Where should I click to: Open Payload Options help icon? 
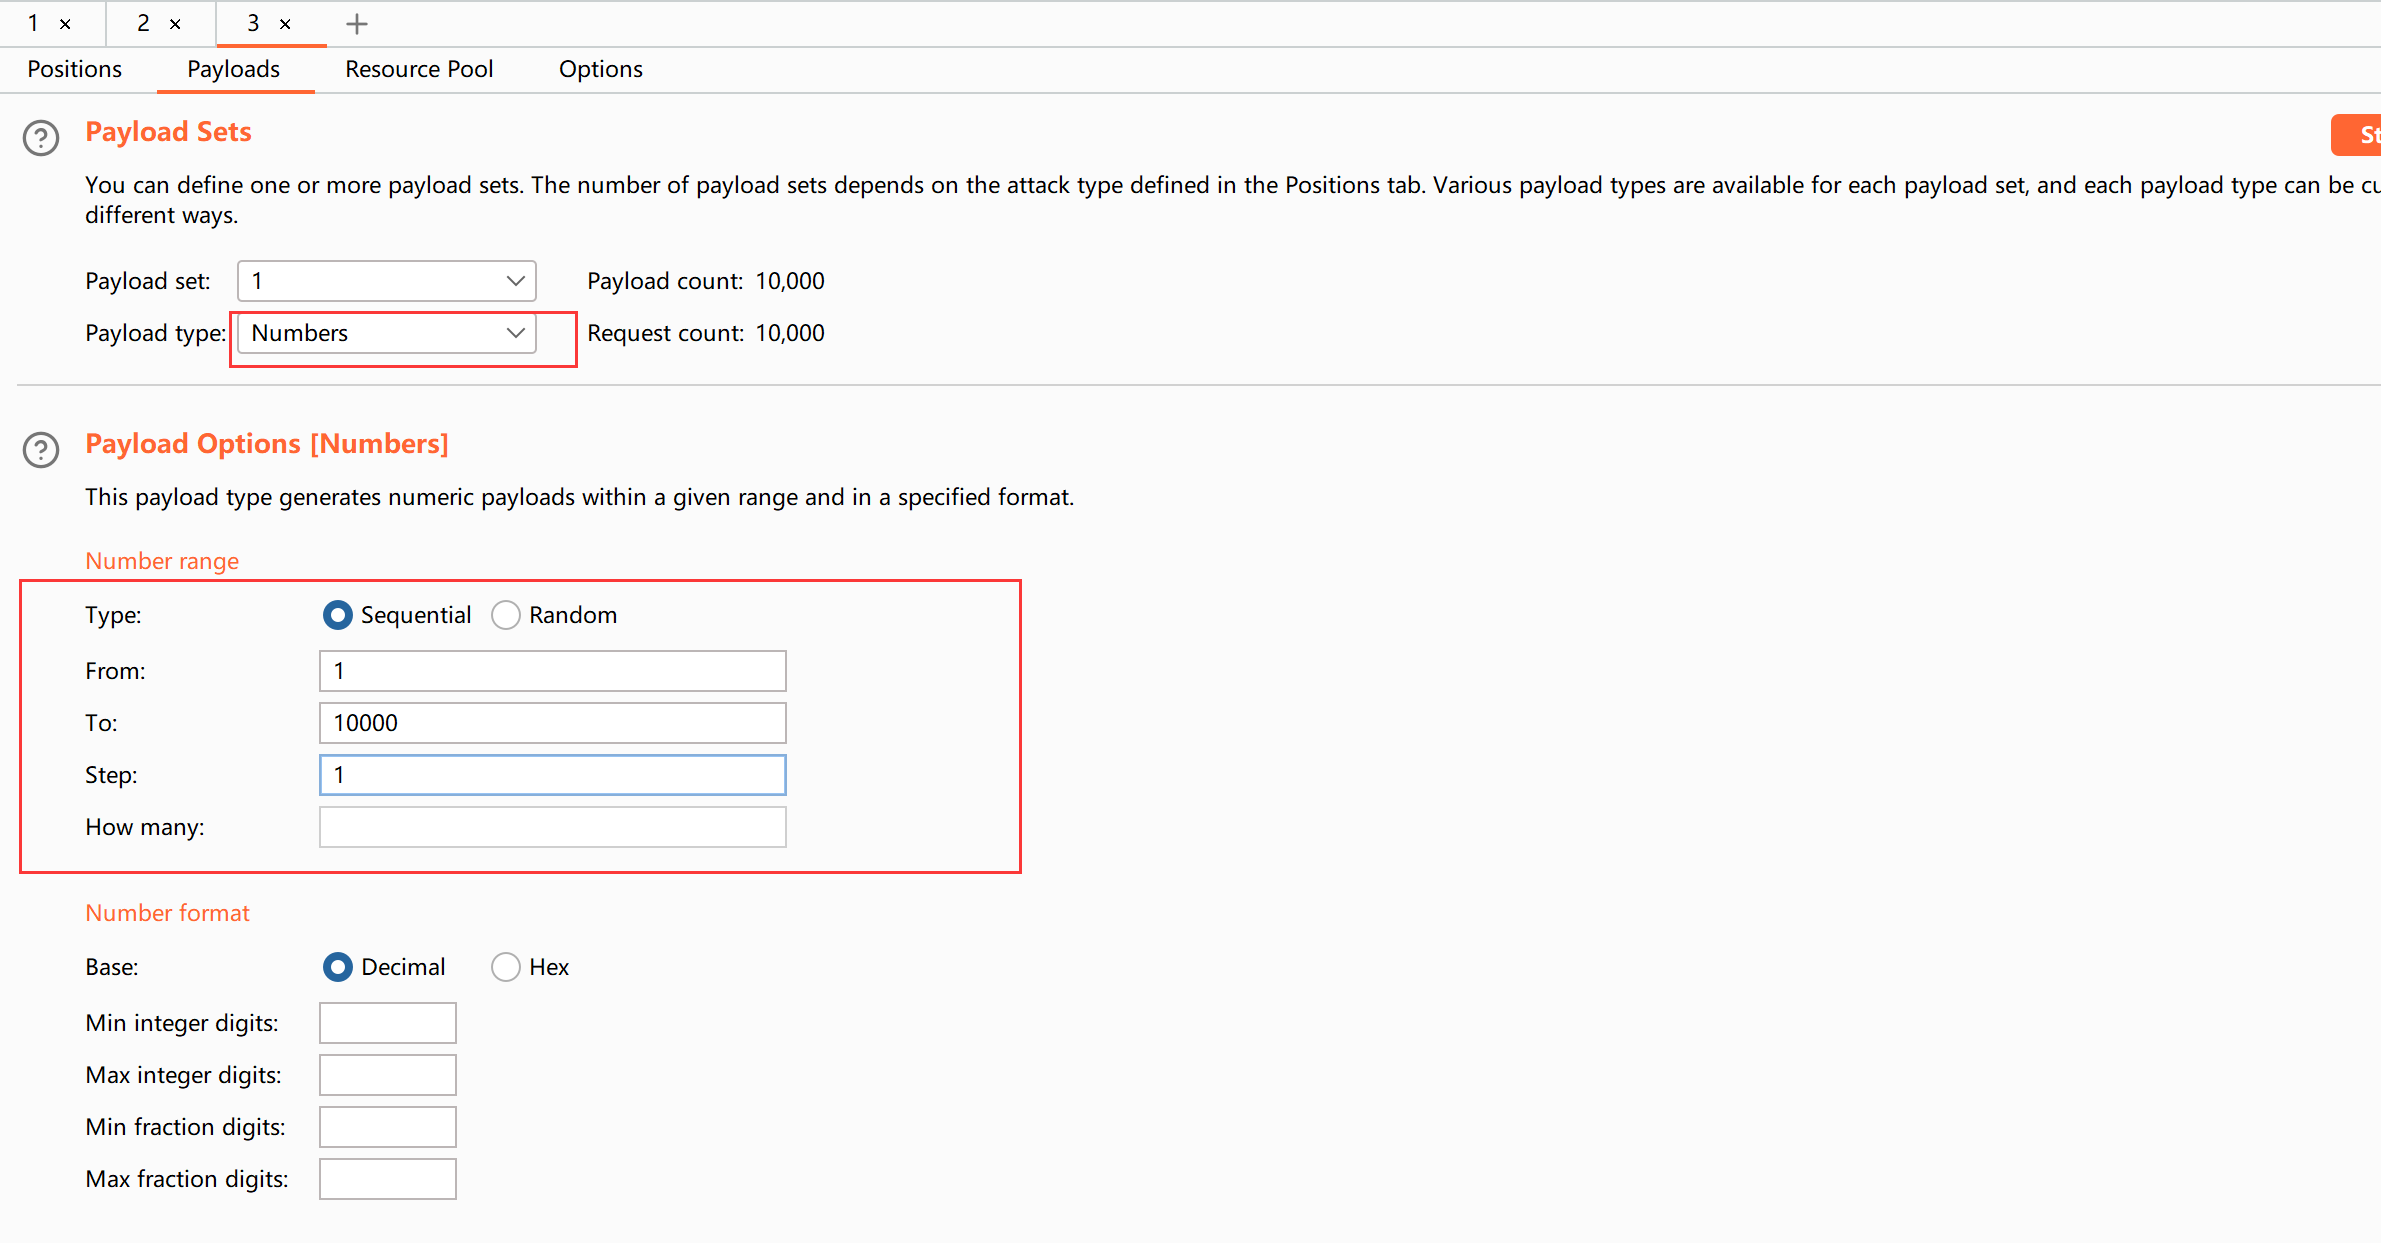41,450
